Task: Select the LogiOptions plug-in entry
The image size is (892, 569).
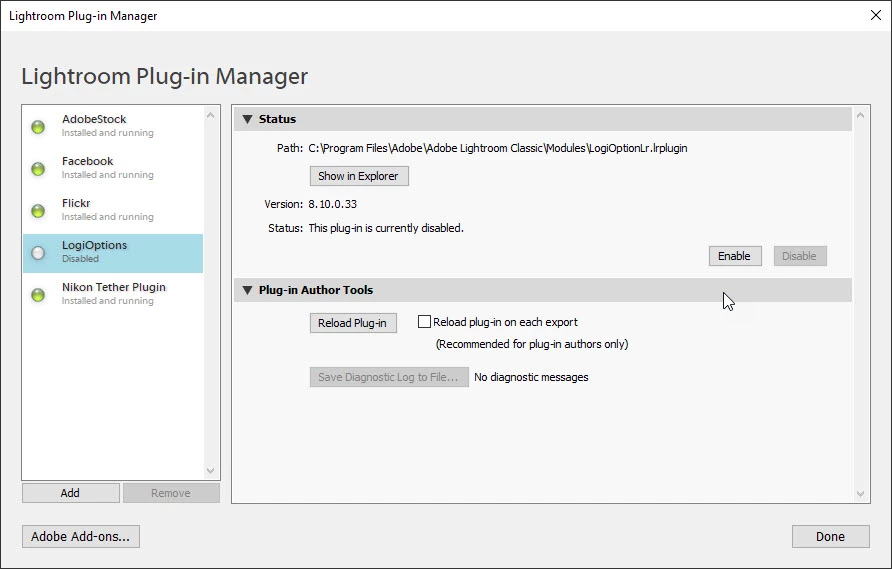Action: pyautogui.click(x=113, y=253)
